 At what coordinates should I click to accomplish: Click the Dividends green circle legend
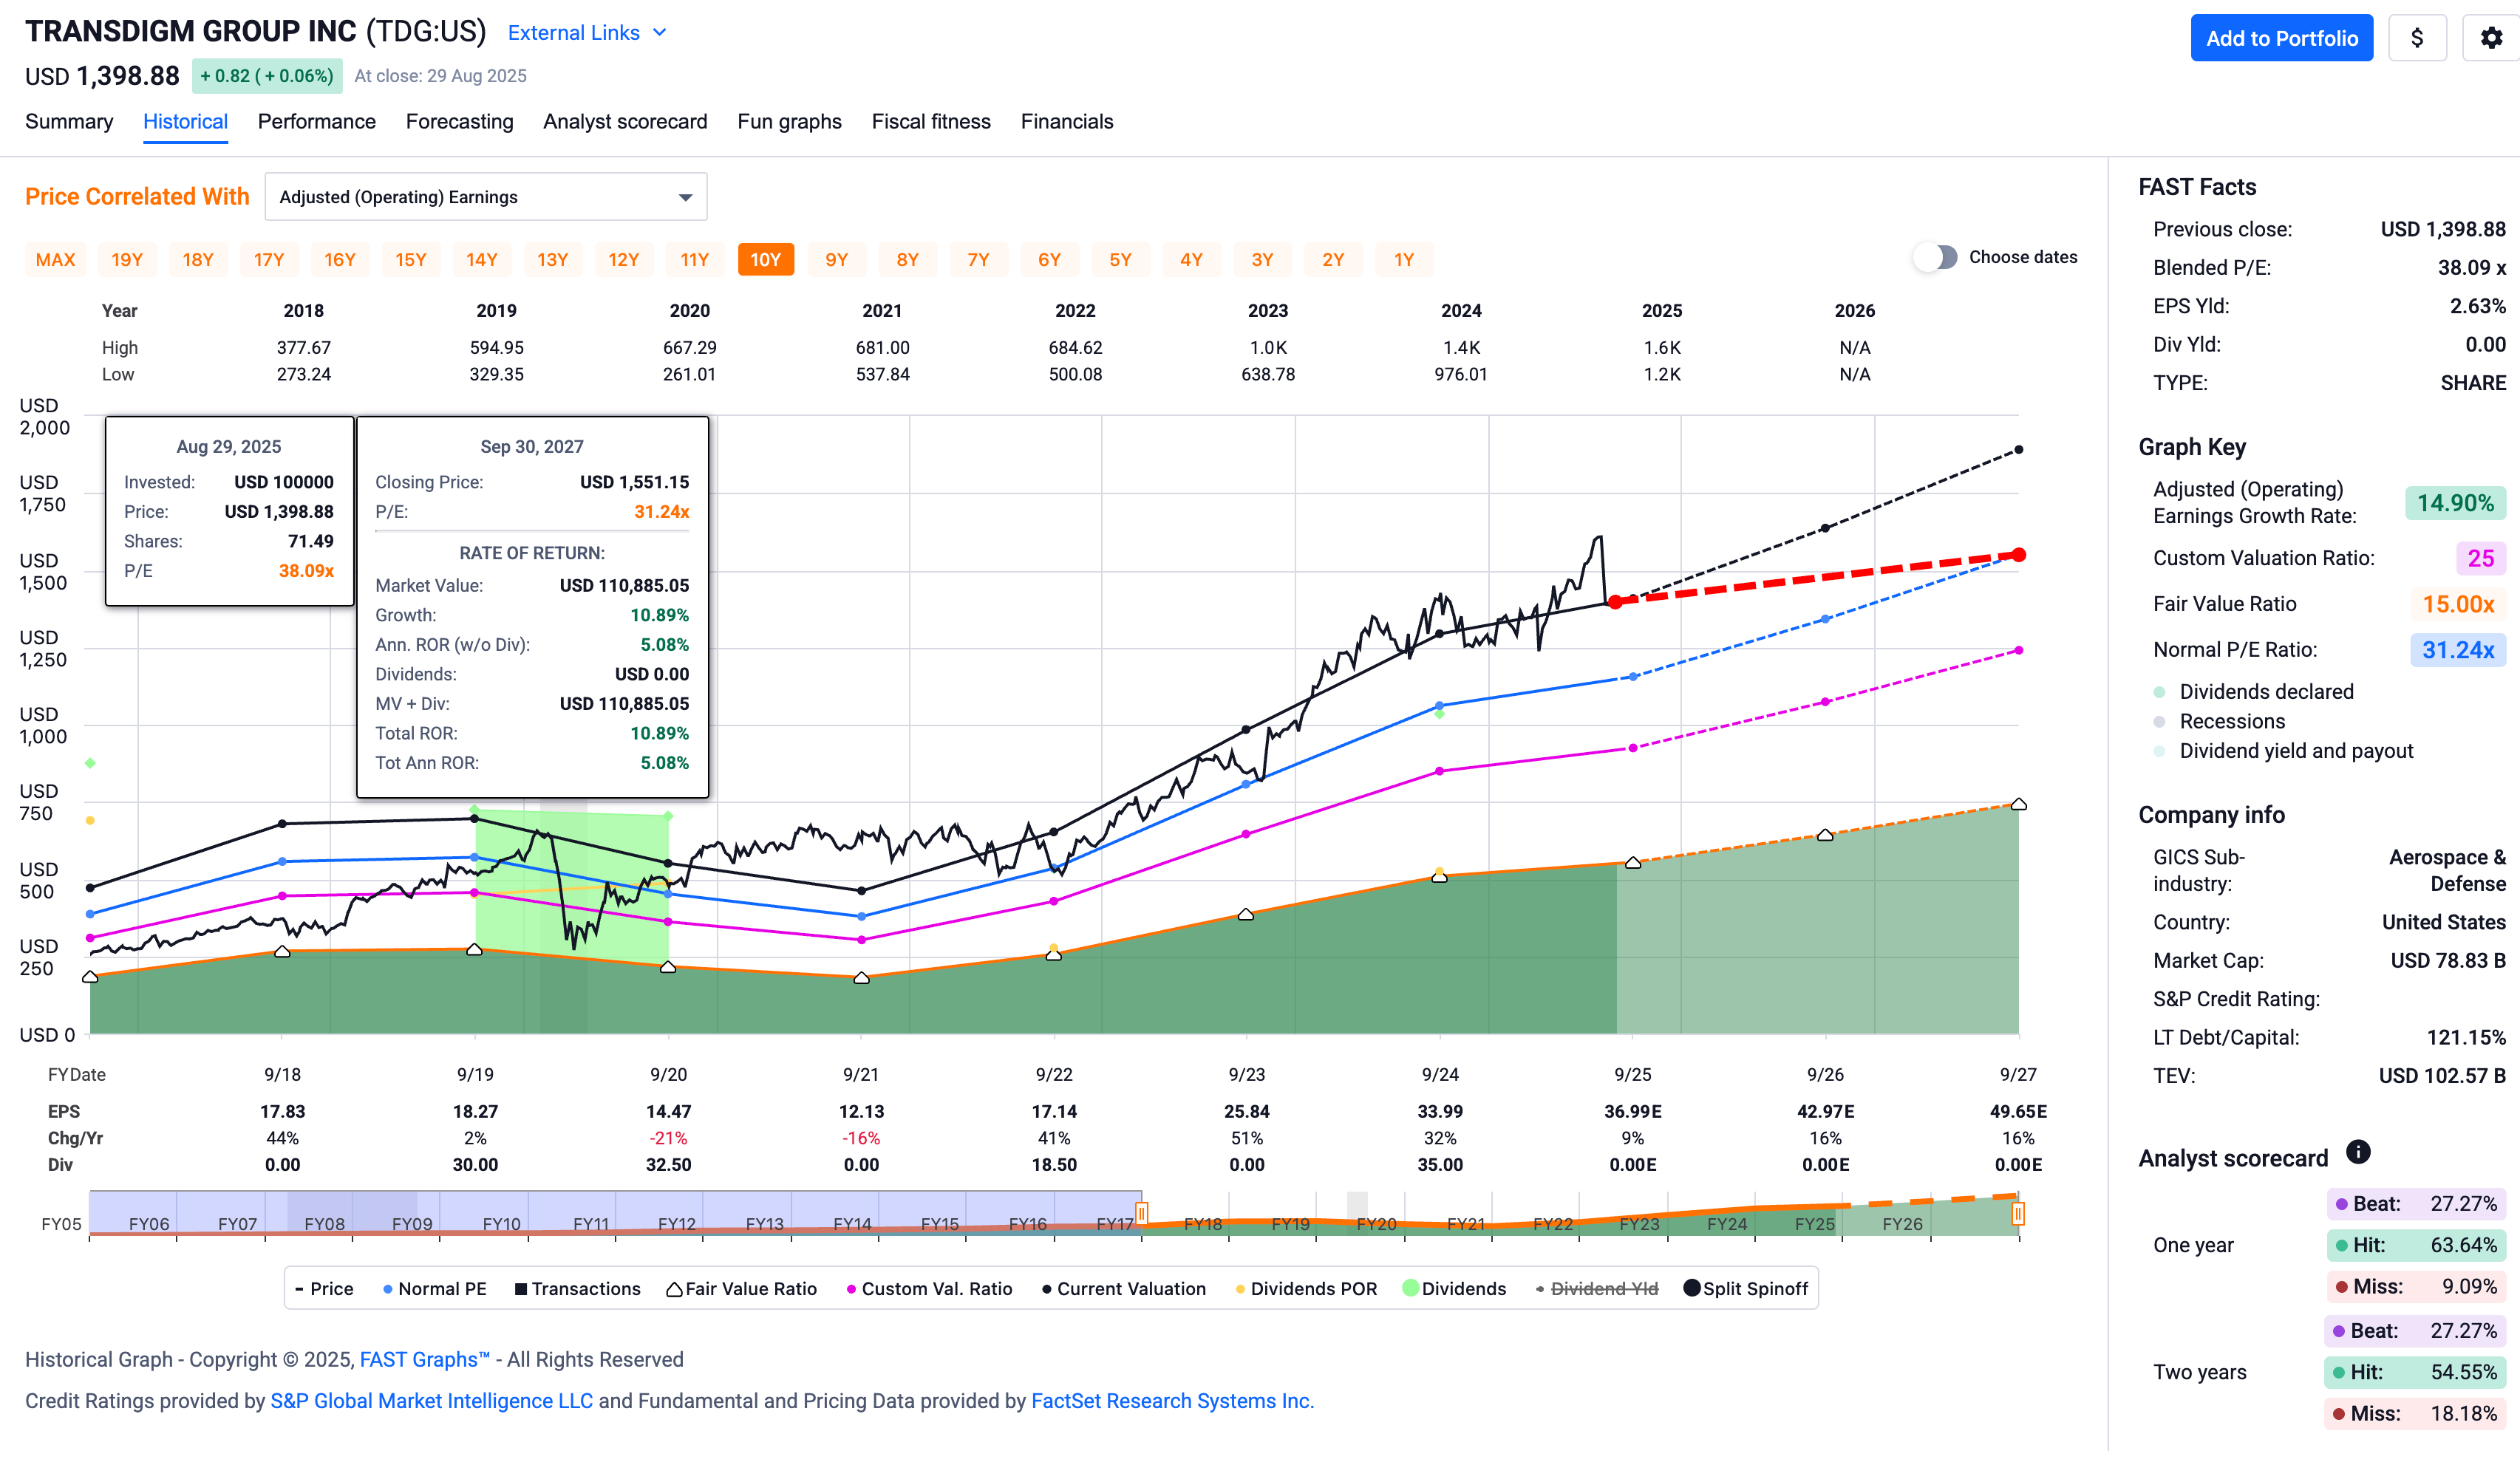click(1410, 1288)
